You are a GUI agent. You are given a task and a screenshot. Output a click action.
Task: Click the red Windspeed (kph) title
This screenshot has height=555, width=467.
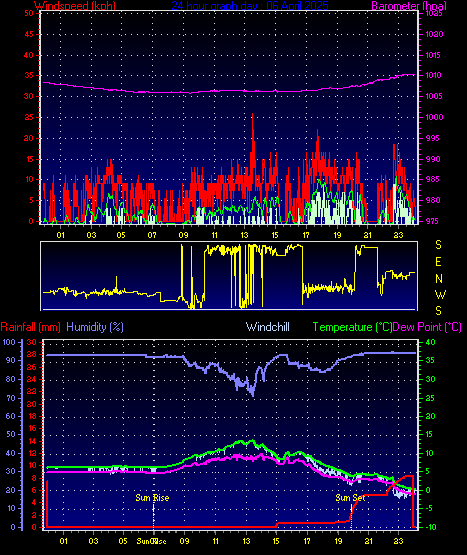pos(75,6)
